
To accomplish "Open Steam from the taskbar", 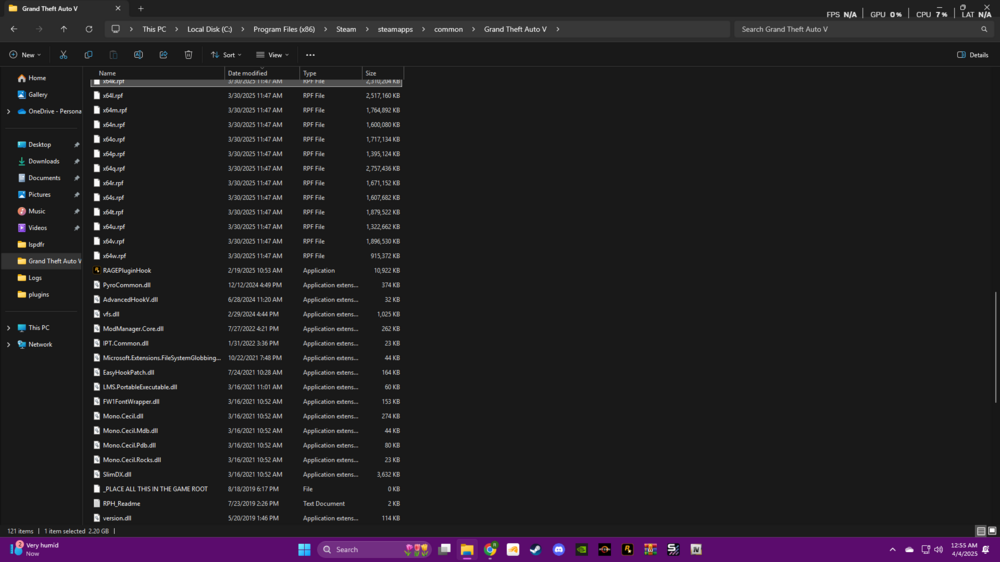I will coord(536,549).
